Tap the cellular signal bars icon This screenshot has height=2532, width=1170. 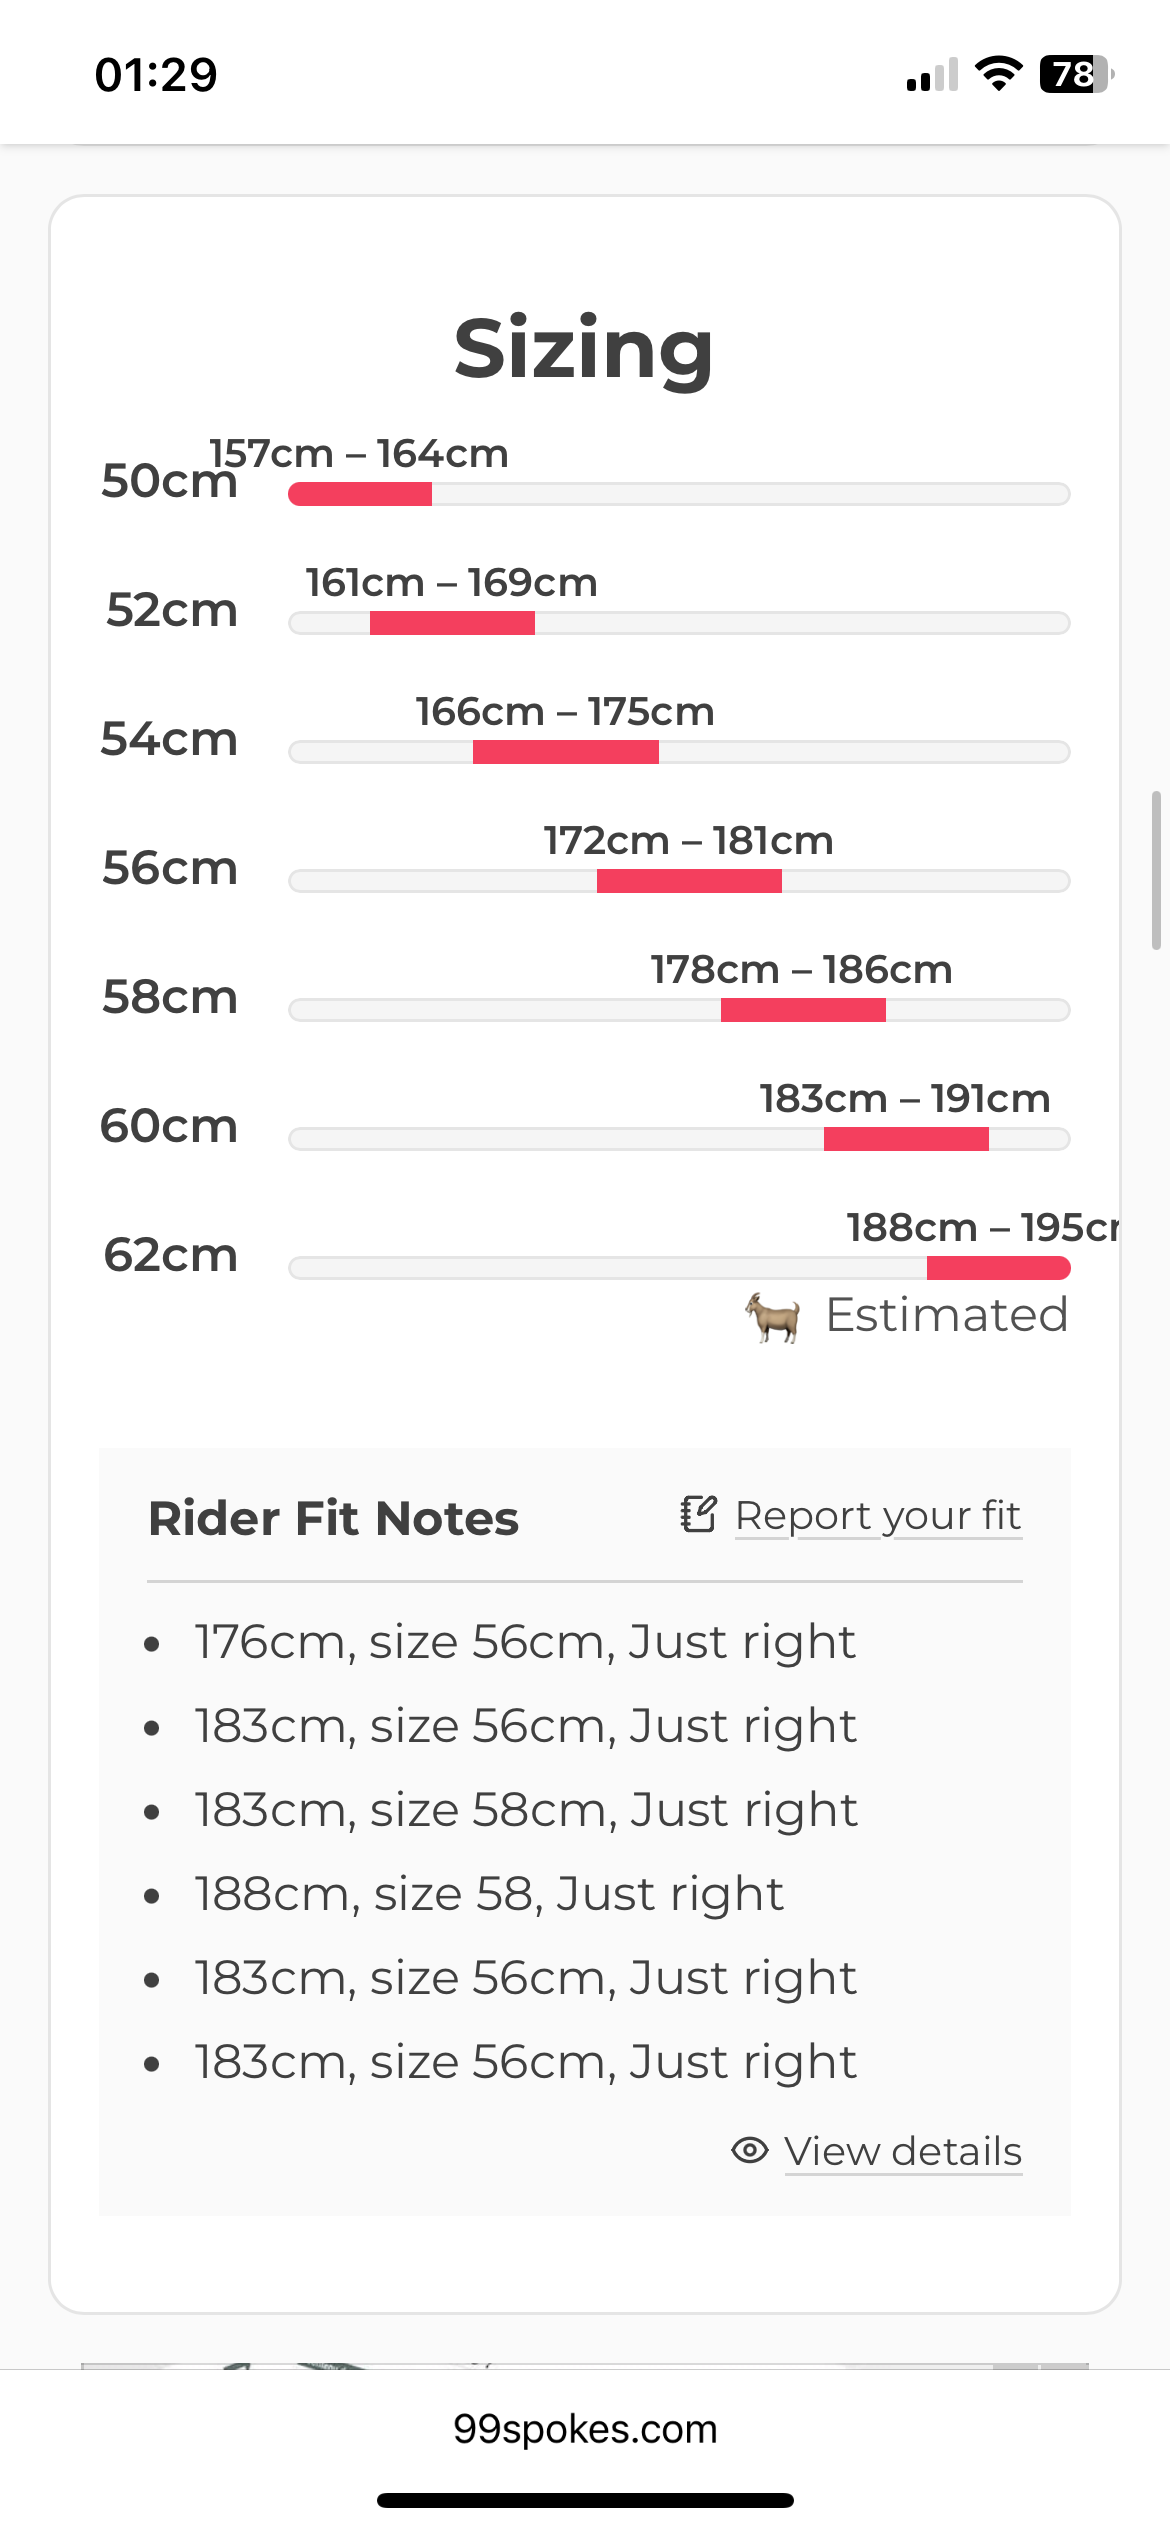[x=932, y=75]
